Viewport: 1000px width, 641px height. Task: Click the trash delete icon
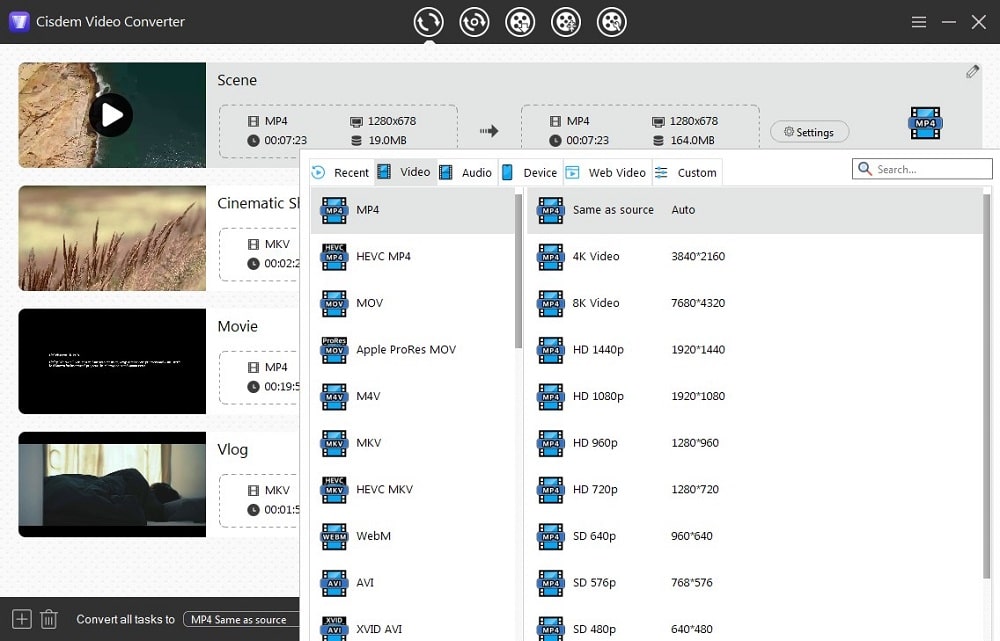[x=48, y=619]
